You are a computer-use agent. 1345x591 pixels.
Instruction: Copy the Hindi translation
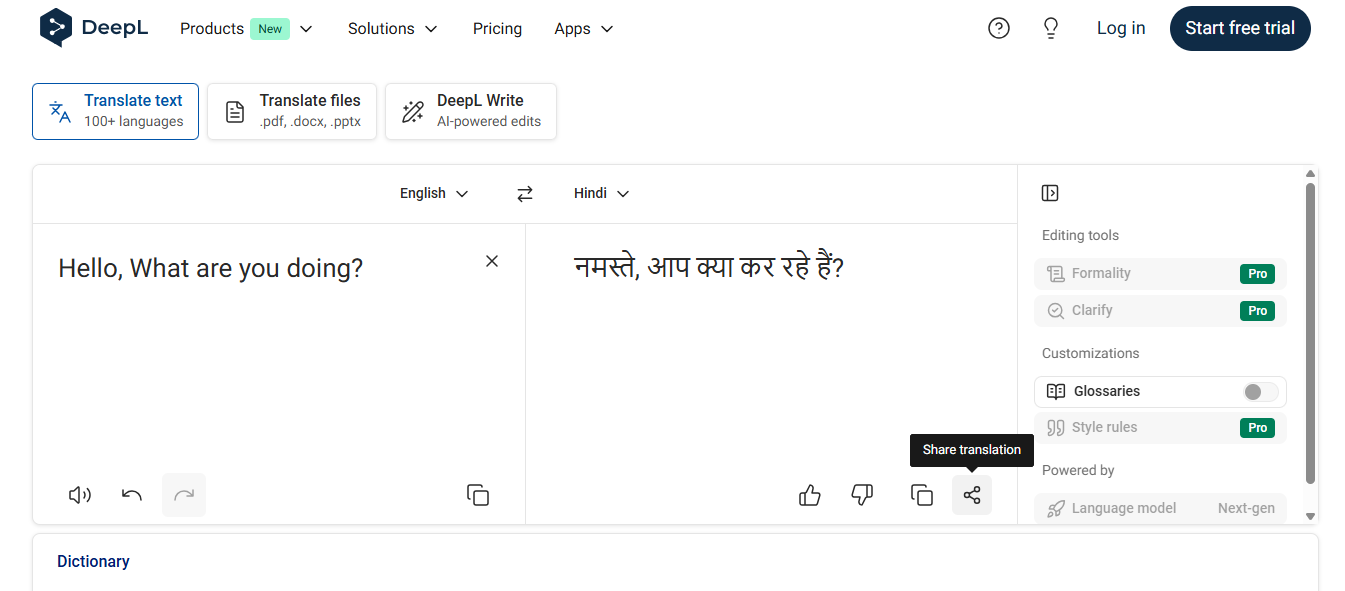coord(921,494)
